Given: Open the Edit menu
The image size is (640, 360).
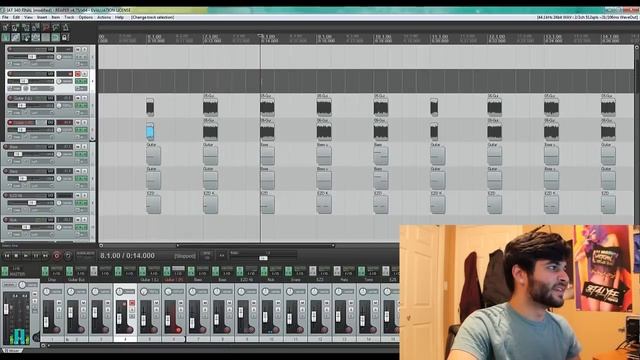Looking at the screenshot, I should click(16, 18).
